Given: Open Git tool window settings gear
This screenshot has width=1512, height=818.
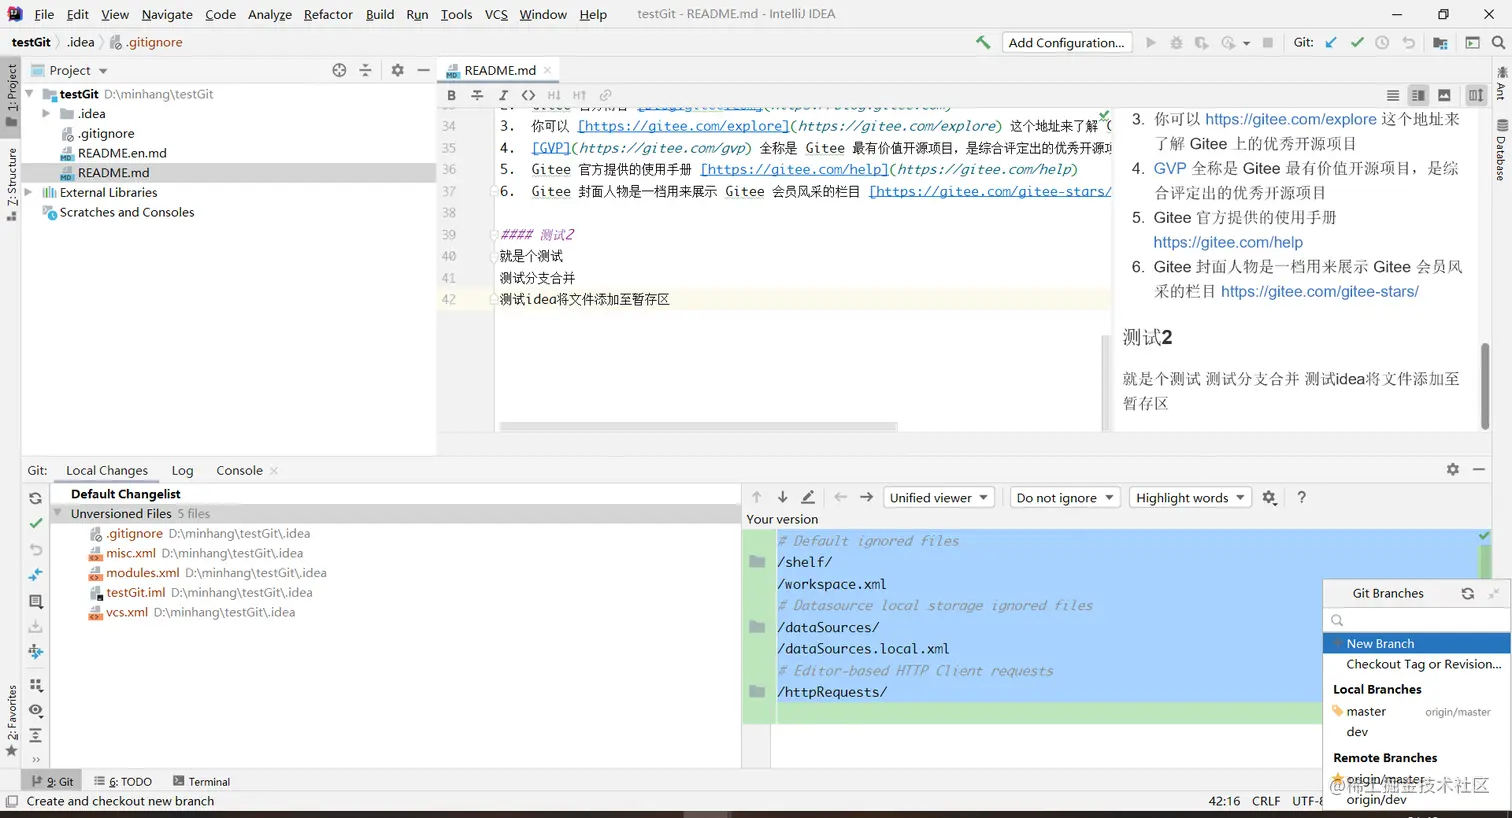Looking at the screenshot, I should [x=1452, y=469].
